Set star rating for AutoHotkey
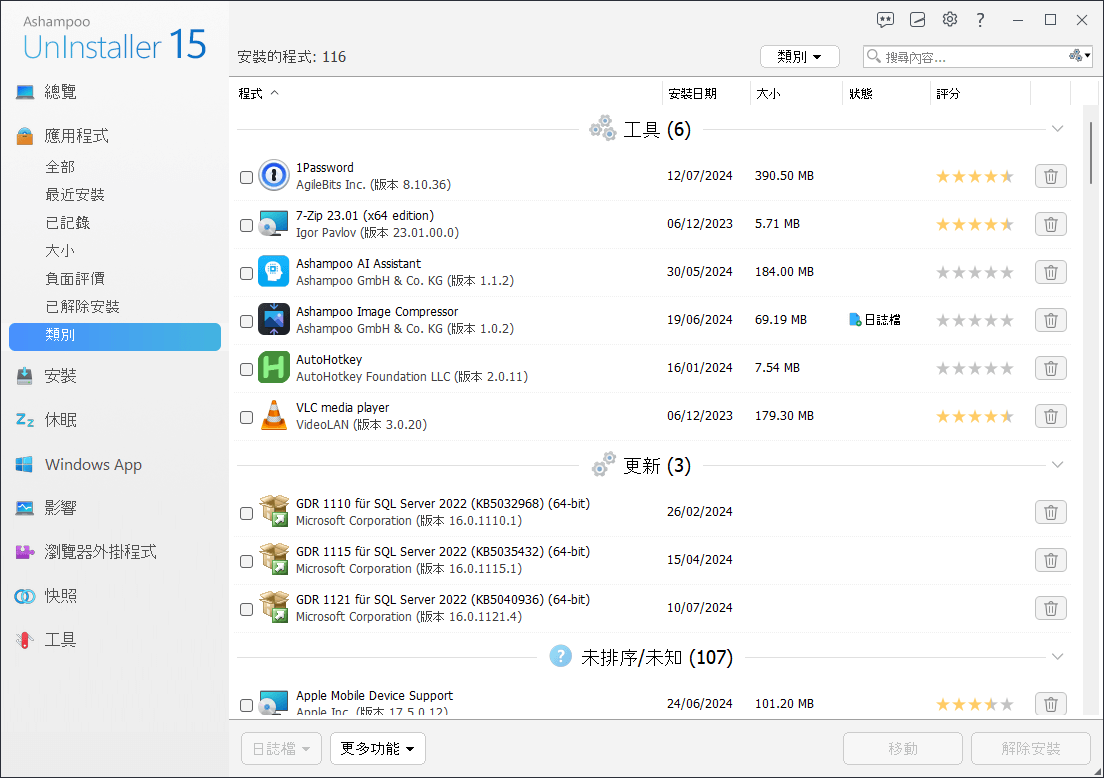This screenshot has width=1104, height=778. (x=974, y=368)
